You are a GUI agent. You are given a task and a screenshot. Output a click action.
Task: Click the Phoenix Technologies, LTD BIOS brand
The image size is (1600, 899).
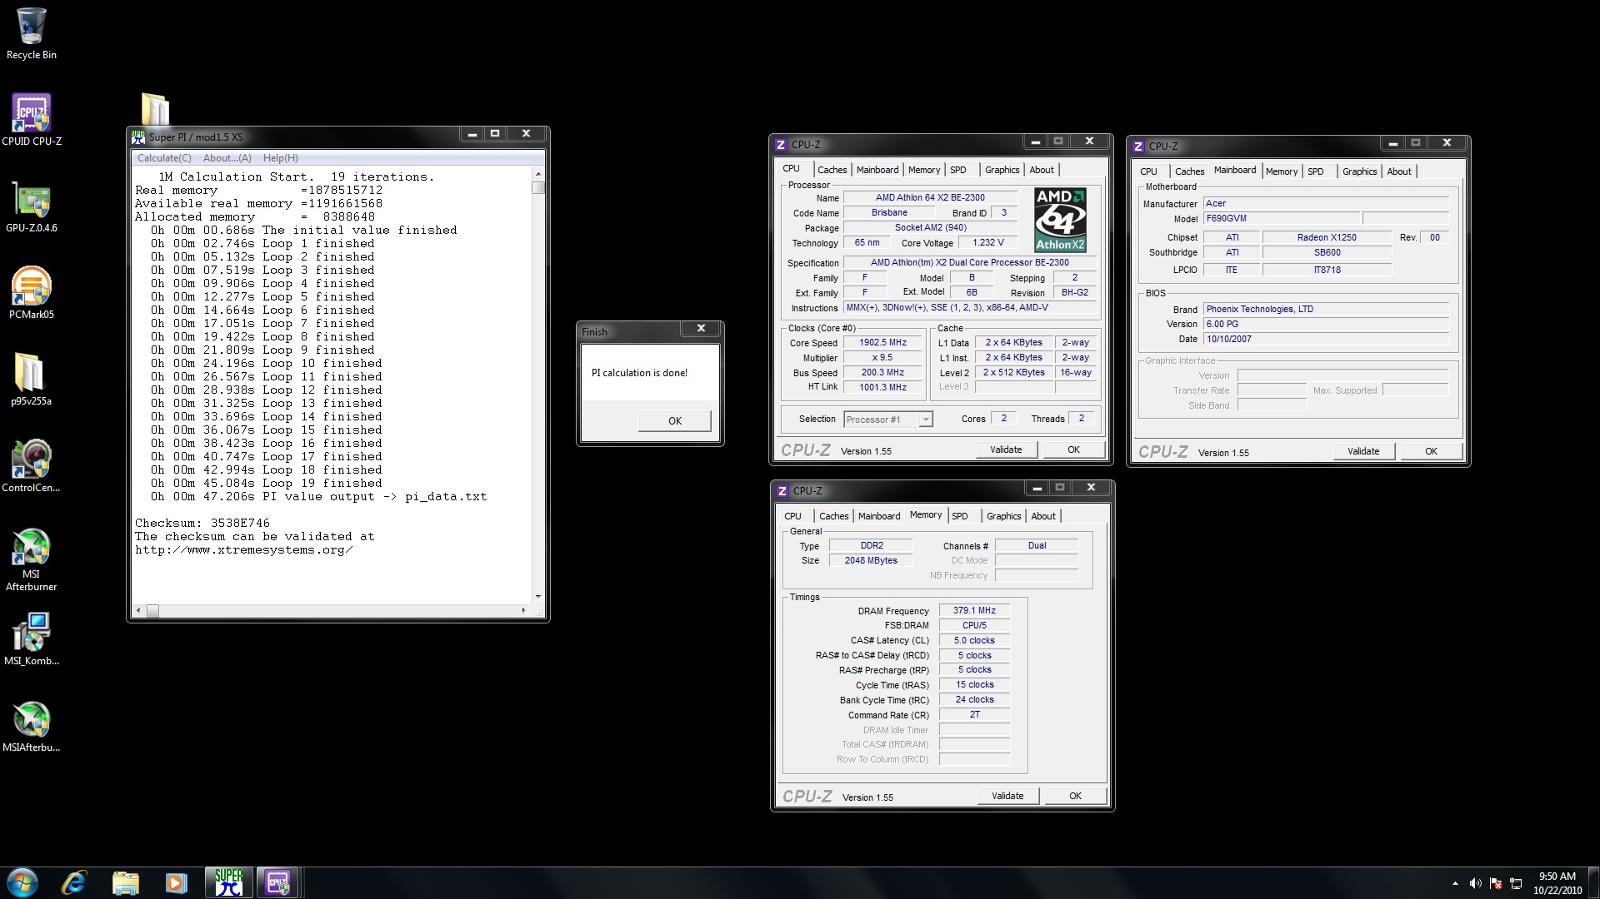click(x=1326, y=309)
